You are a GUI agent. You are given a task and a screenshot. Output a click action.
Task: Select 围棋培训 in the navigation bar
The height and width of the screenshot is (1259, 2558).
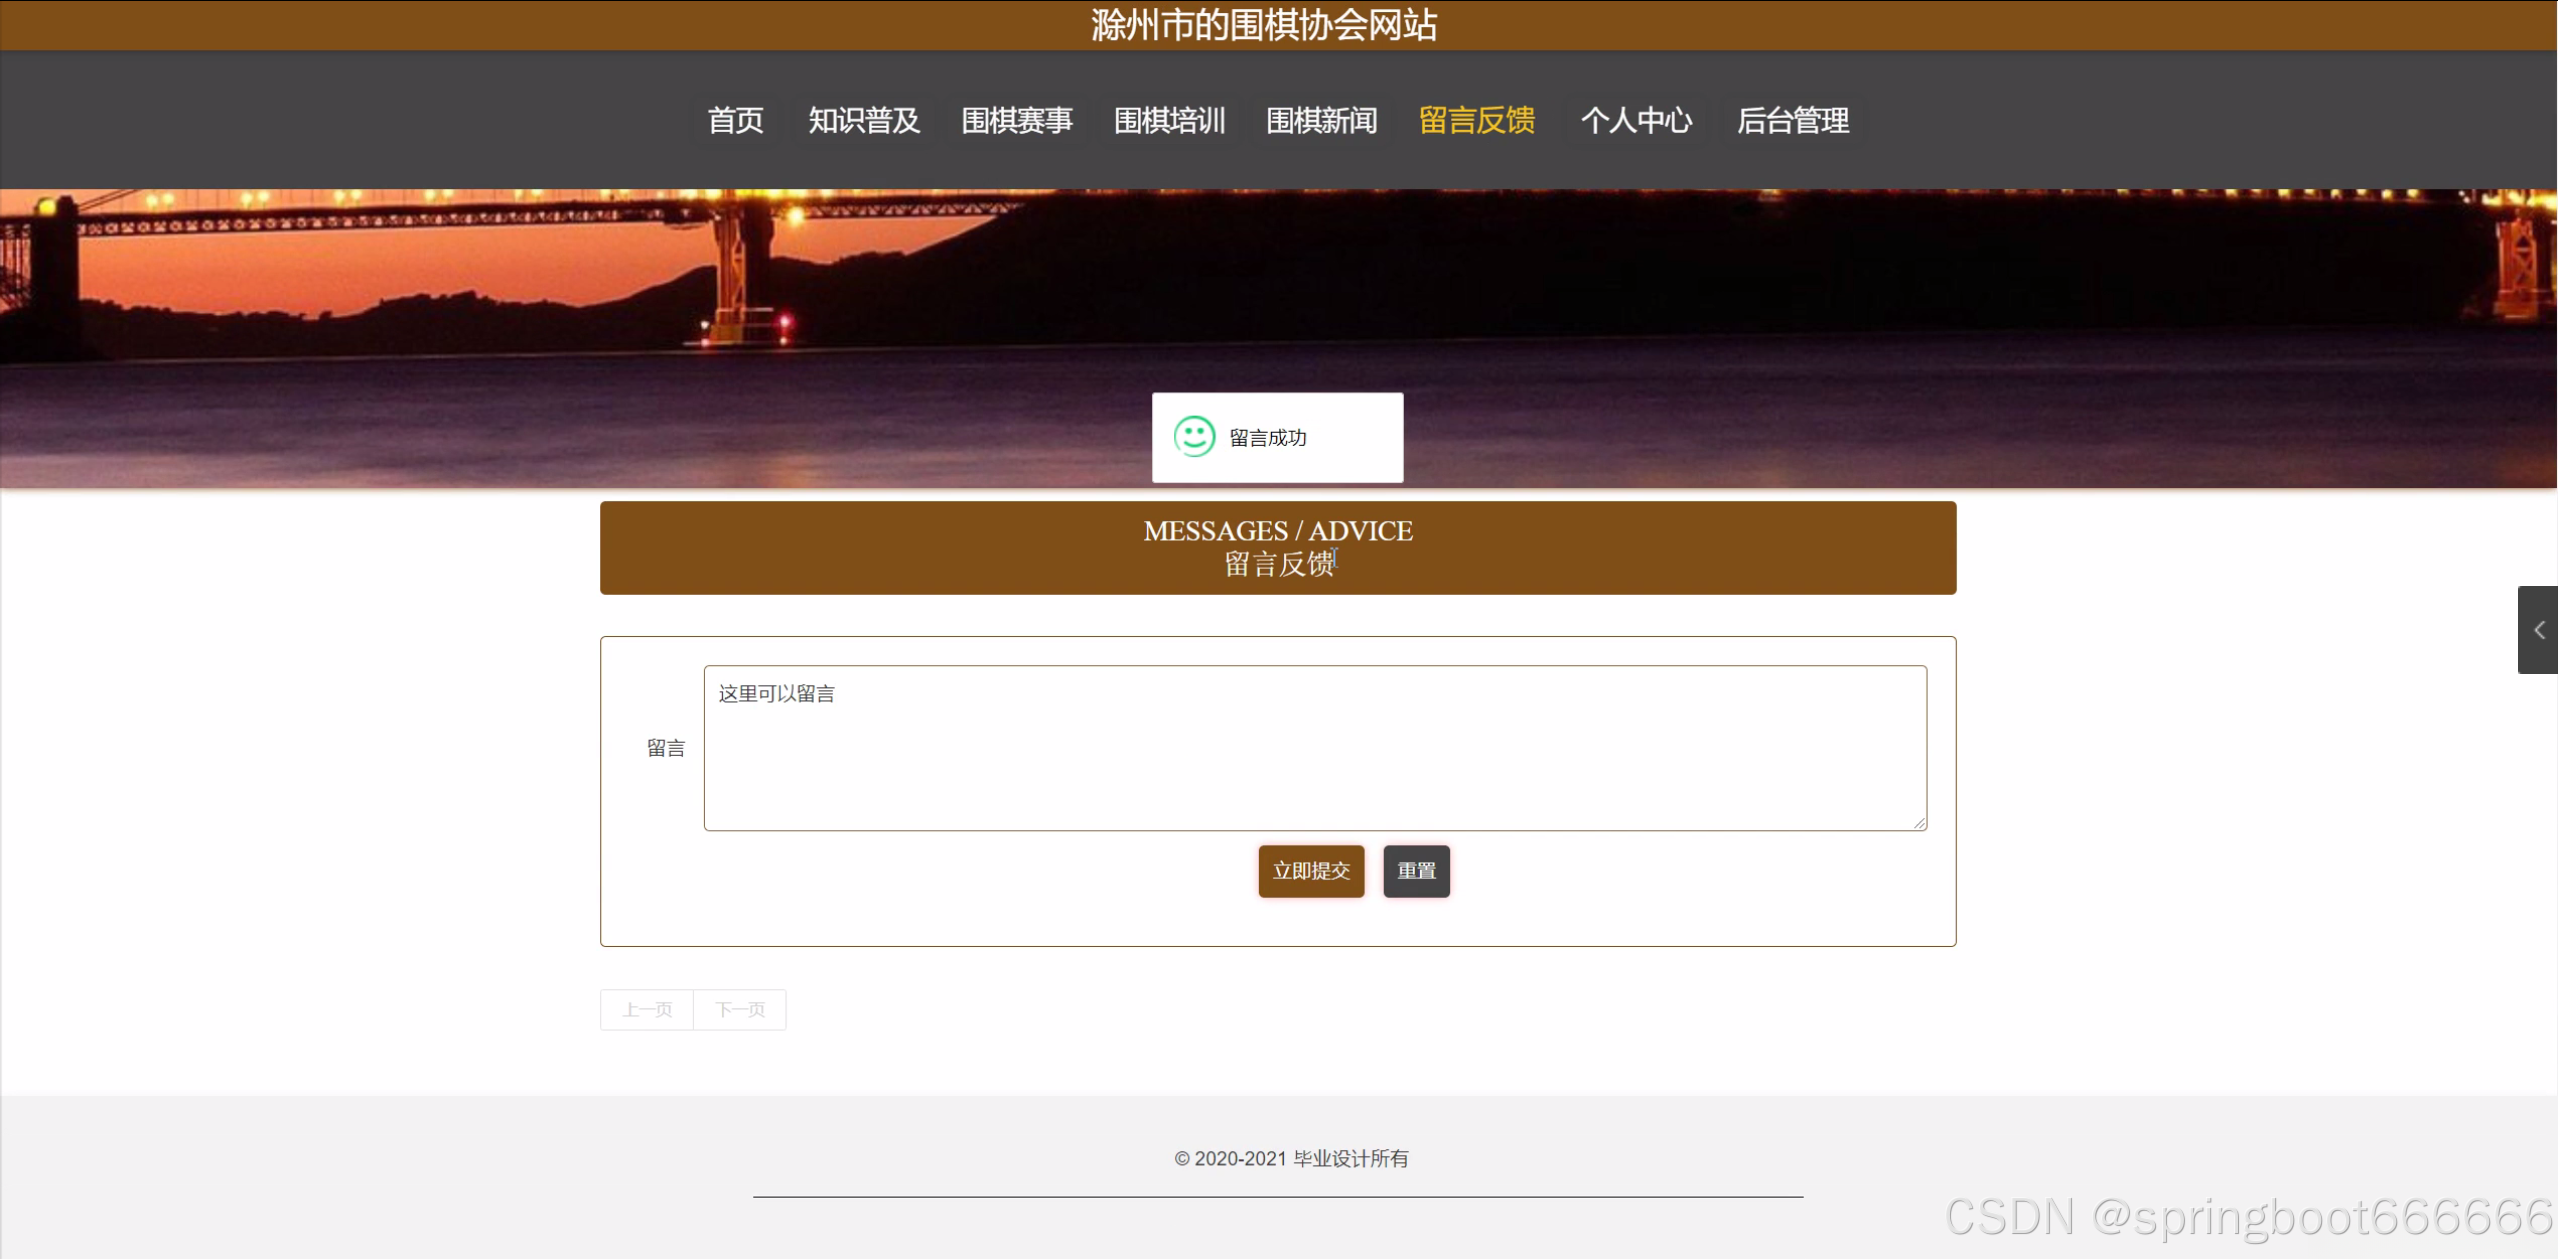(1169, 121)
